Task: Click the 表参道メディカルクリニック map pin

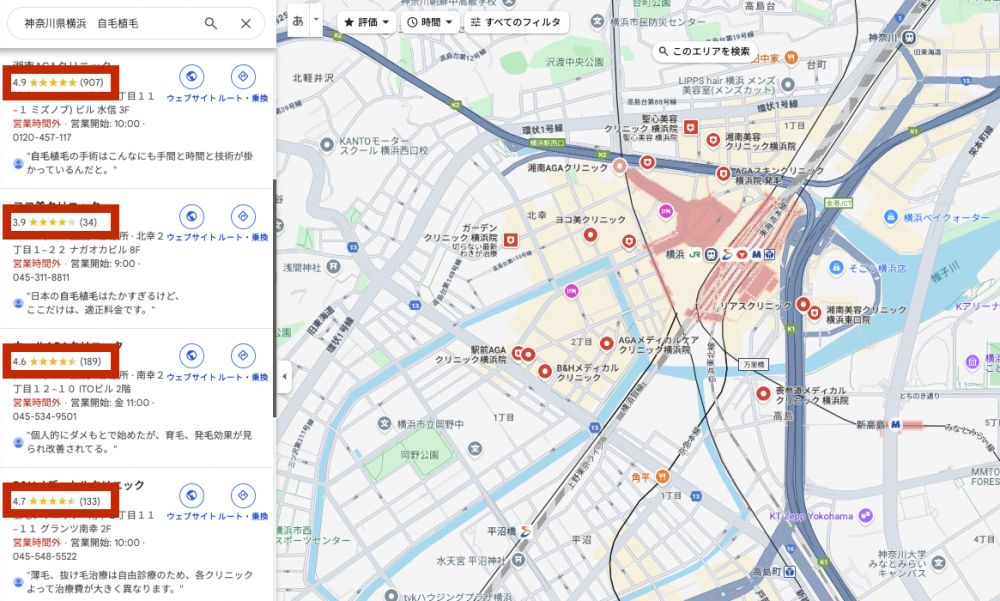Action: (764, 393)
